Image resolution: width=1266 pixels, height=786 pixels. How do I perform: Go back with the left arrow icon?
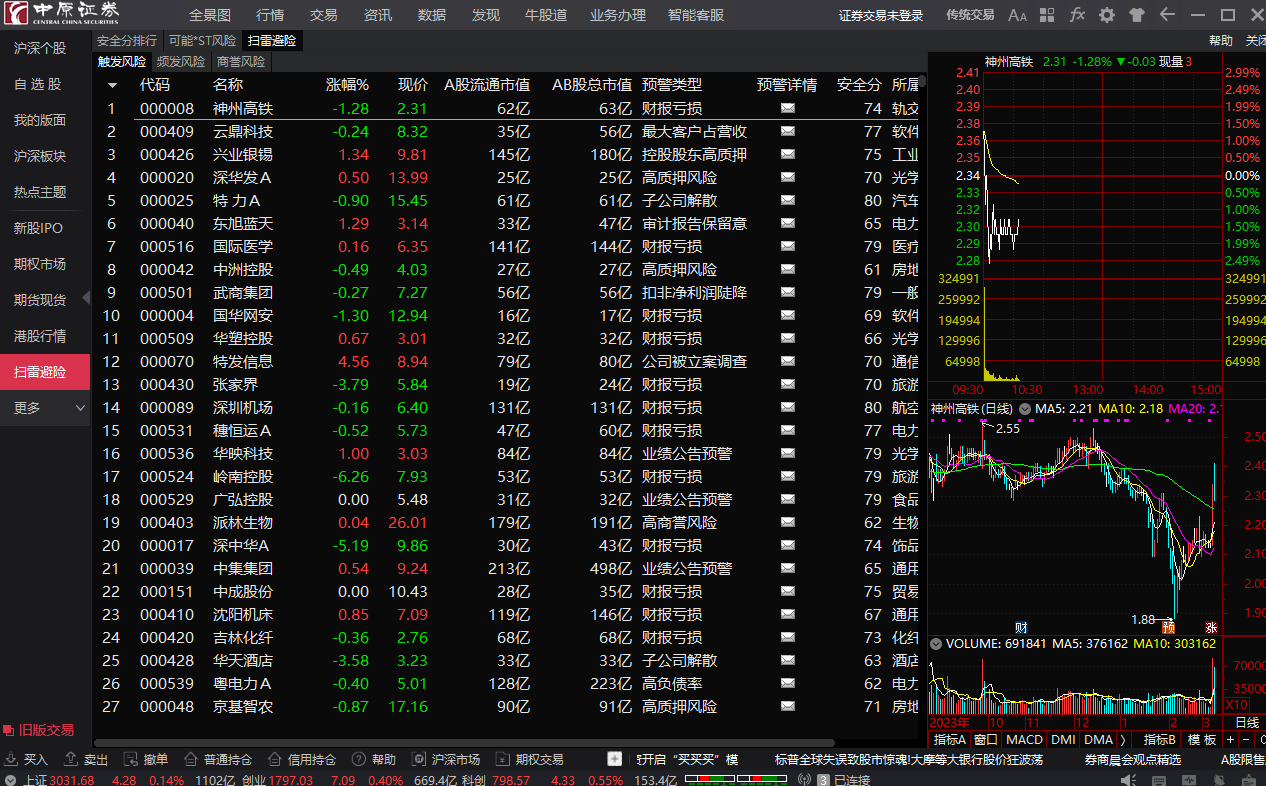click(1167, 15)
